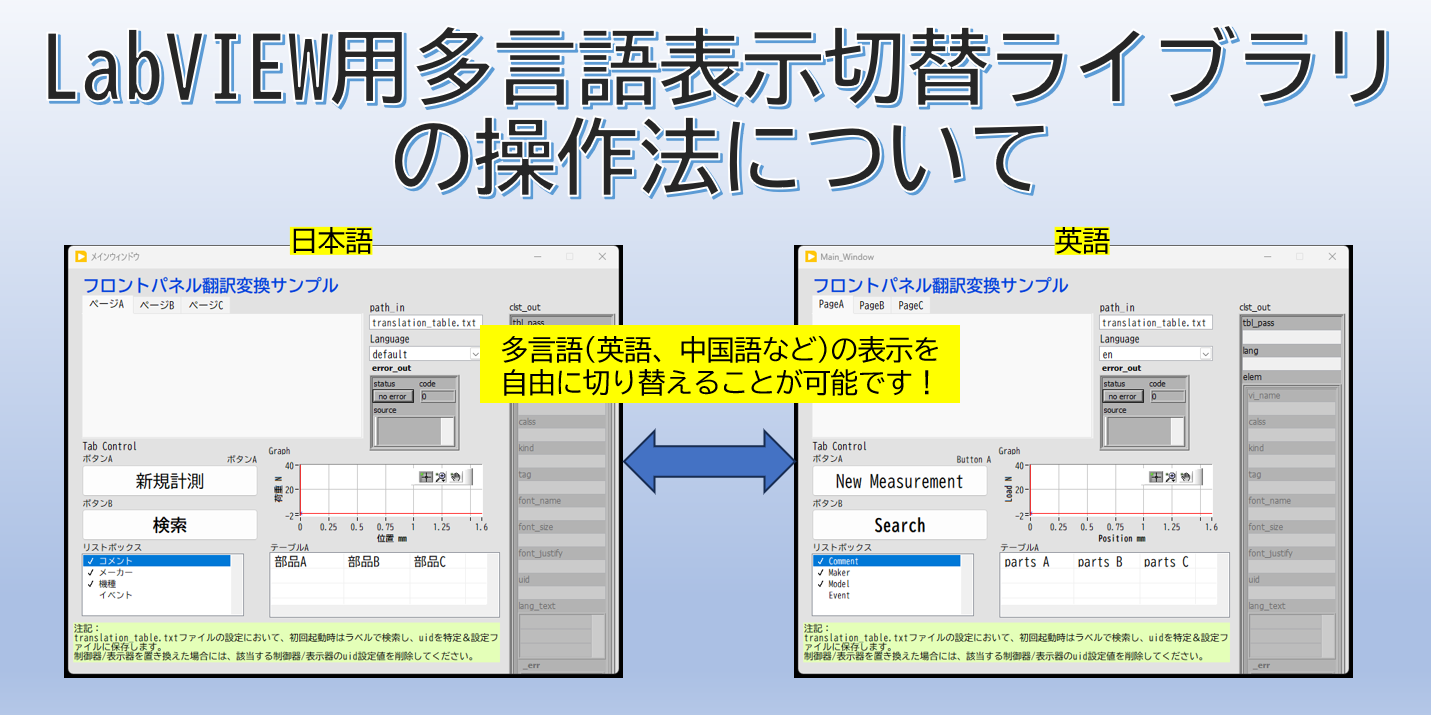
Task: Select pan hand tool in Japanese window graph
Action: coord(456,477)
